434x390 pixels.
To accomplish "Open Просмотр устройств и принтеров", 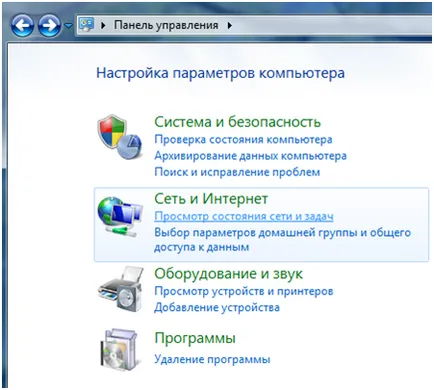I will click(244, 291).
